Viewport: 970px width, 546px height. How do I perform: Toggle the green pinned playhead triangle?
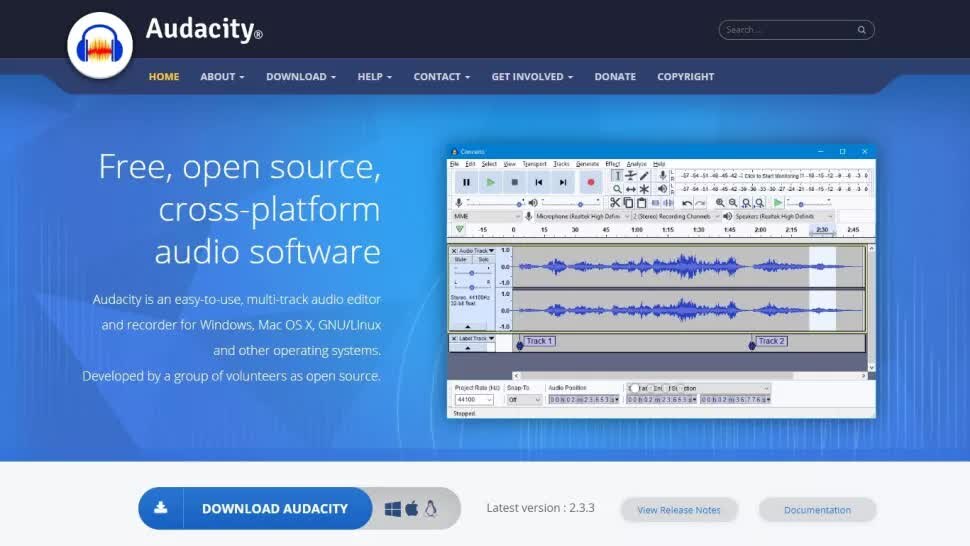[460, 229]
